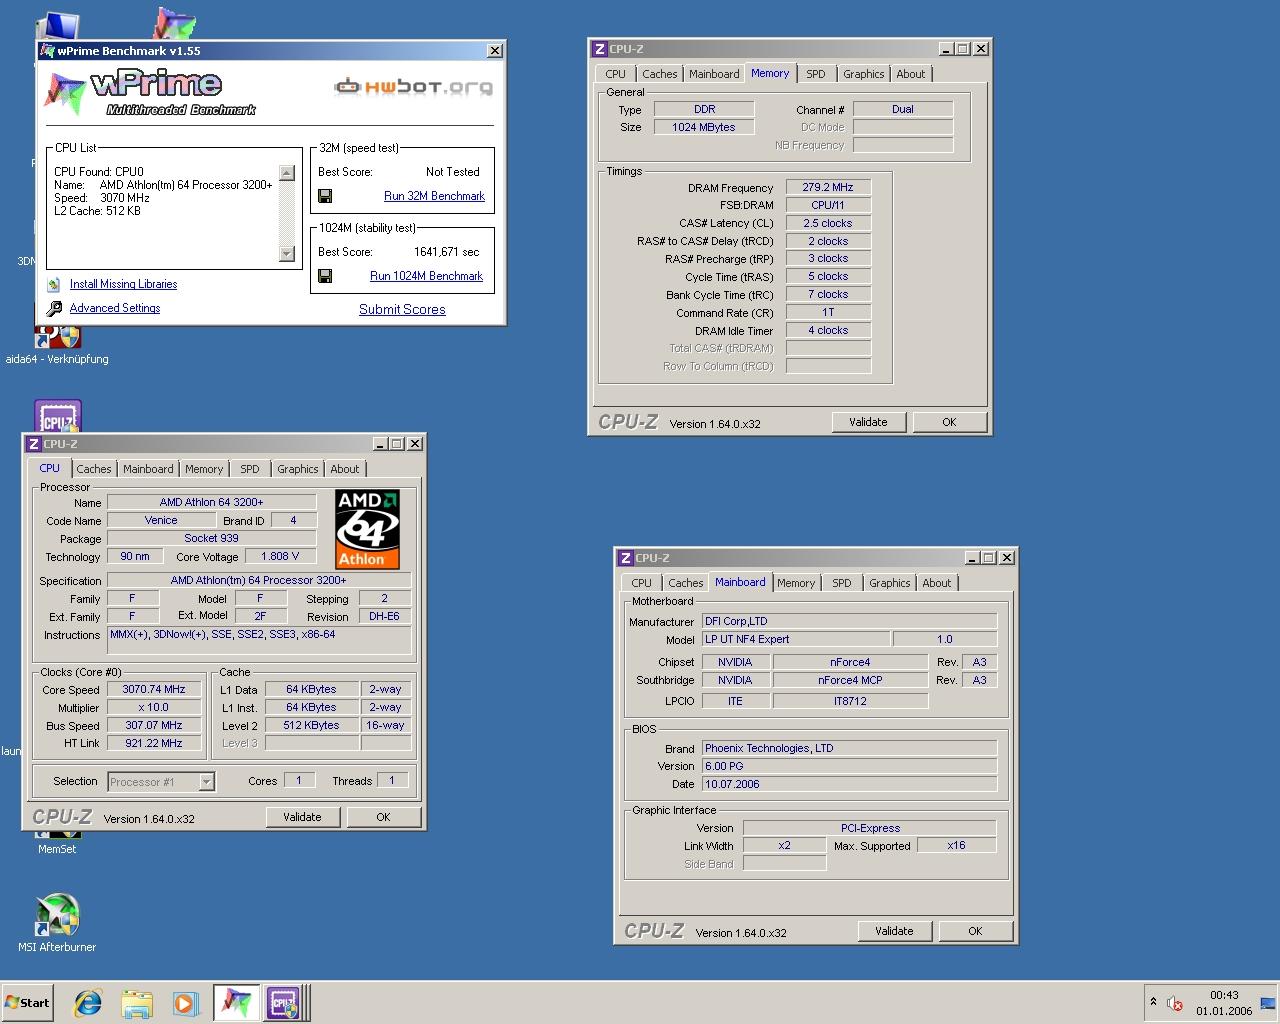
Task: Click the HT Link value 921.22 MHz
Action: (x=154, y=743)
